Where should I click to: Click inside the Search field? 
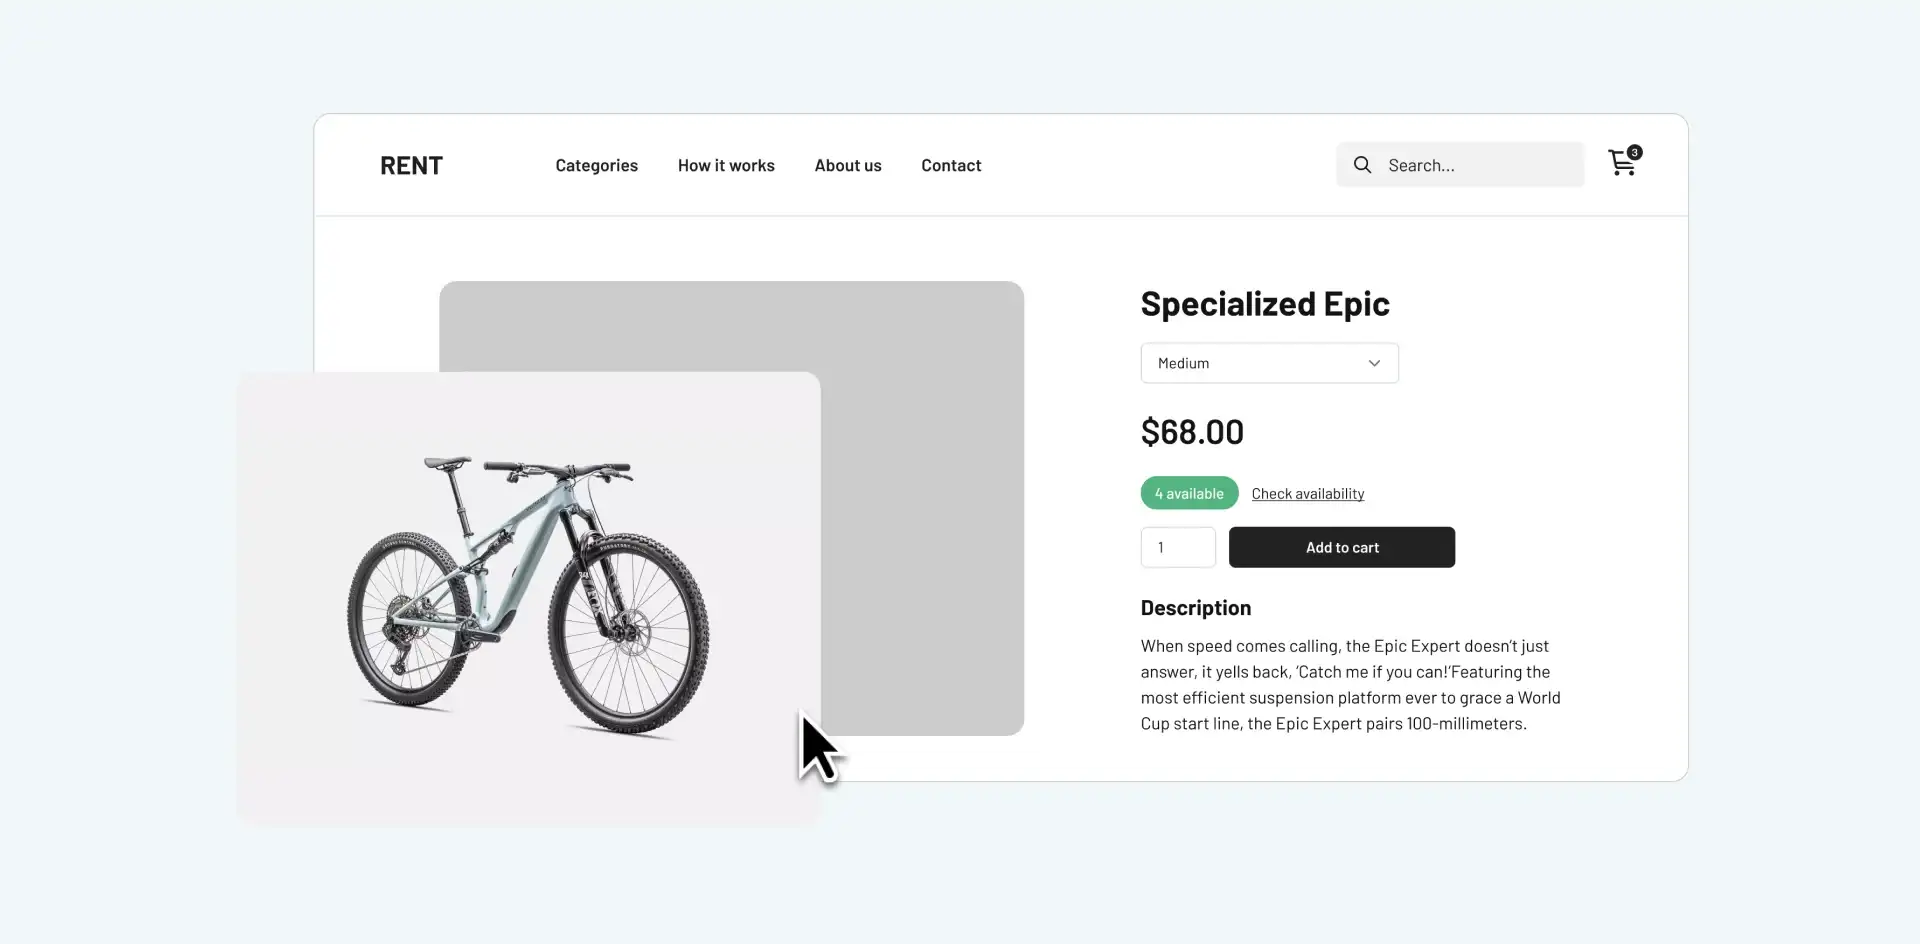click(1470, 164)
